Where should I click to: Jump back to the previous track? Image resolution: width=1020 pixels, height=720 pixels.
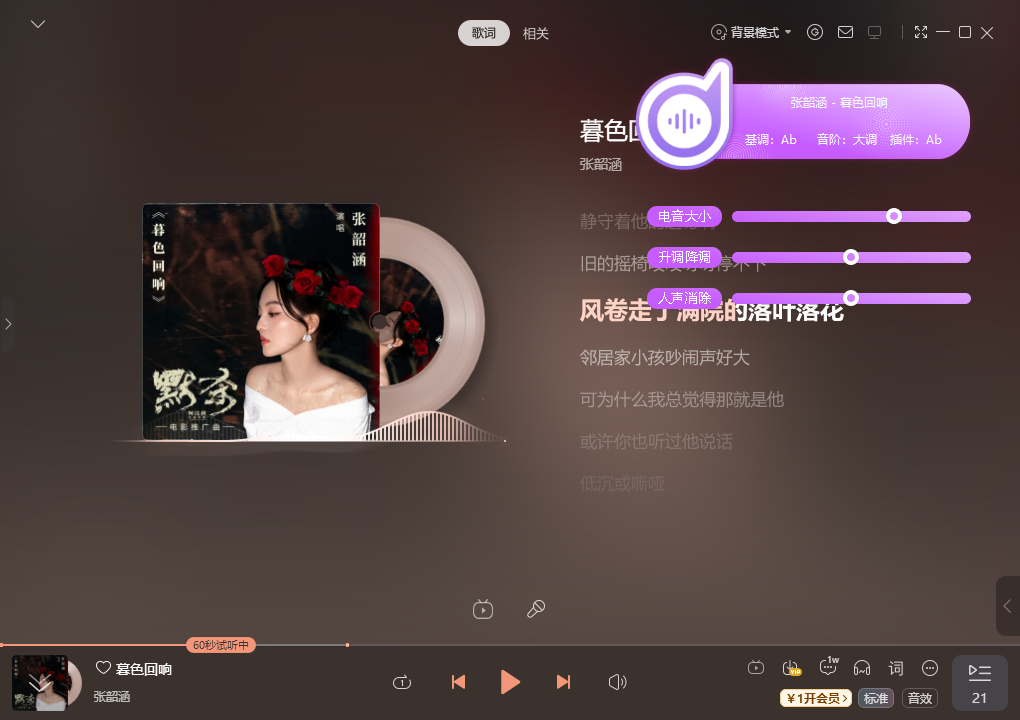458,682
